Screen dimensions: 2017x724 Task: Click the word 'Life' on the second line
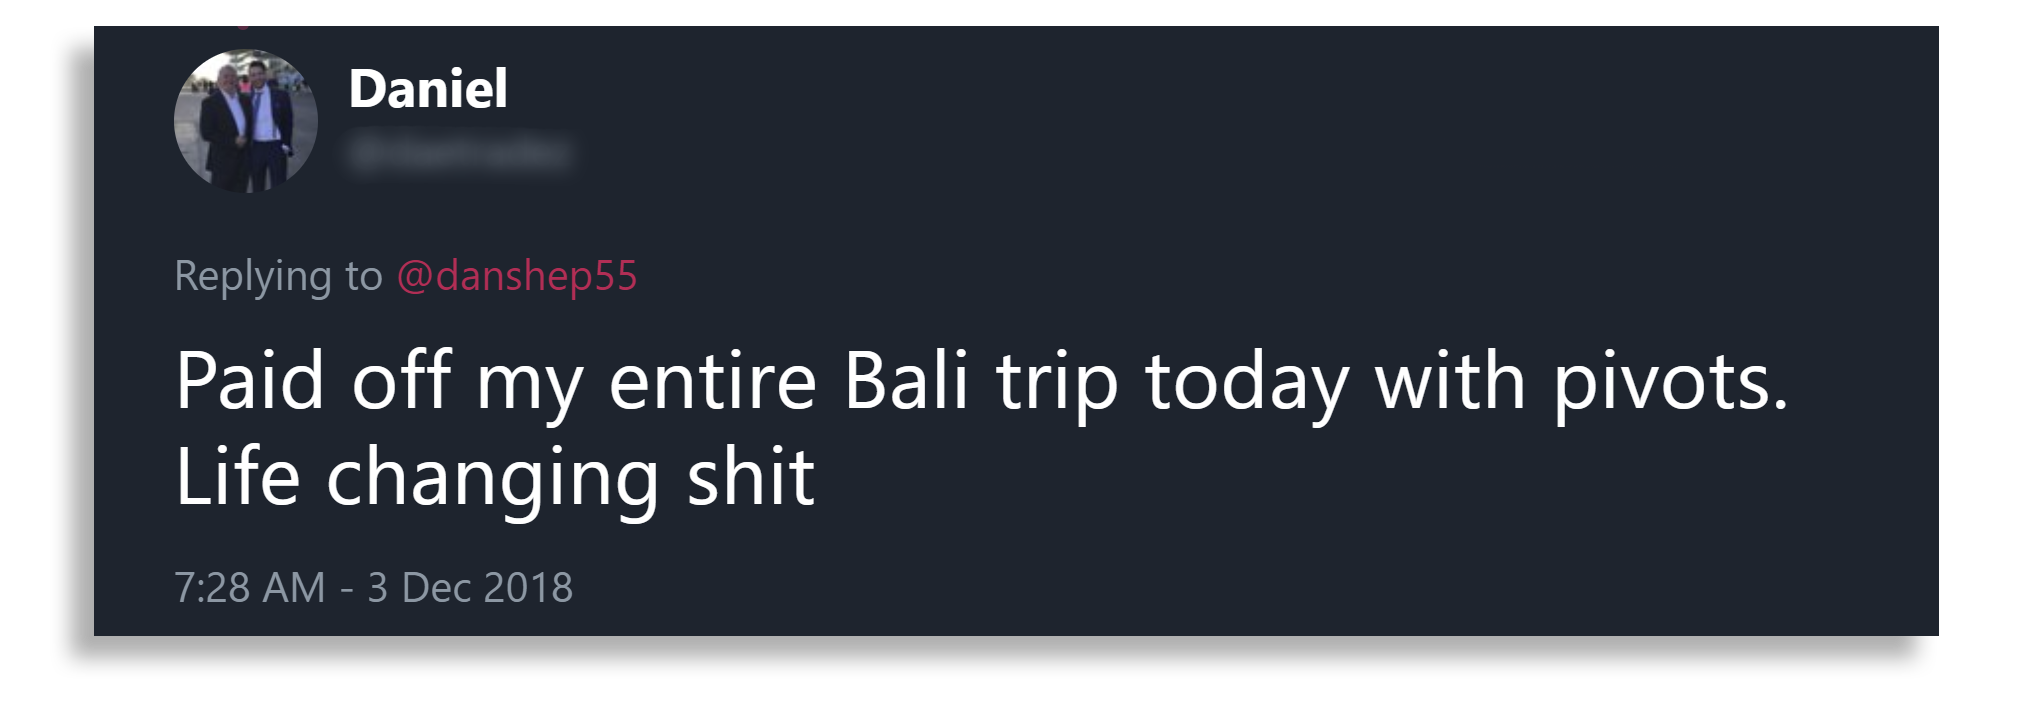(238, 476)
